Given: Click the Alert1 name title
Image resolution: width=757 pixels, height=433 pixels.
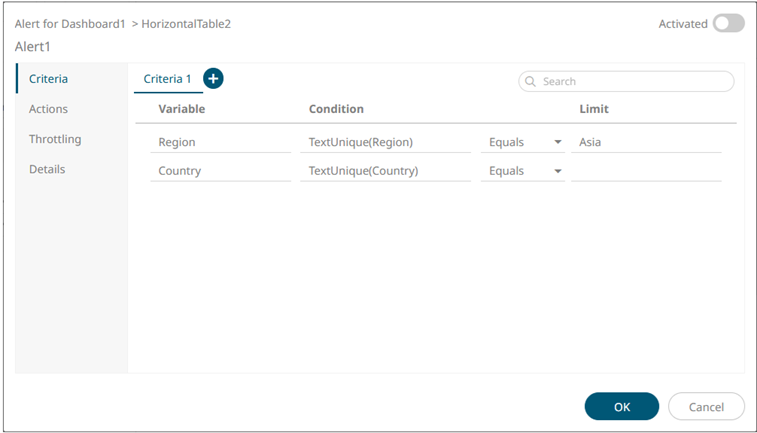Looking at the screenshot, I should click(x=32, y=46).
